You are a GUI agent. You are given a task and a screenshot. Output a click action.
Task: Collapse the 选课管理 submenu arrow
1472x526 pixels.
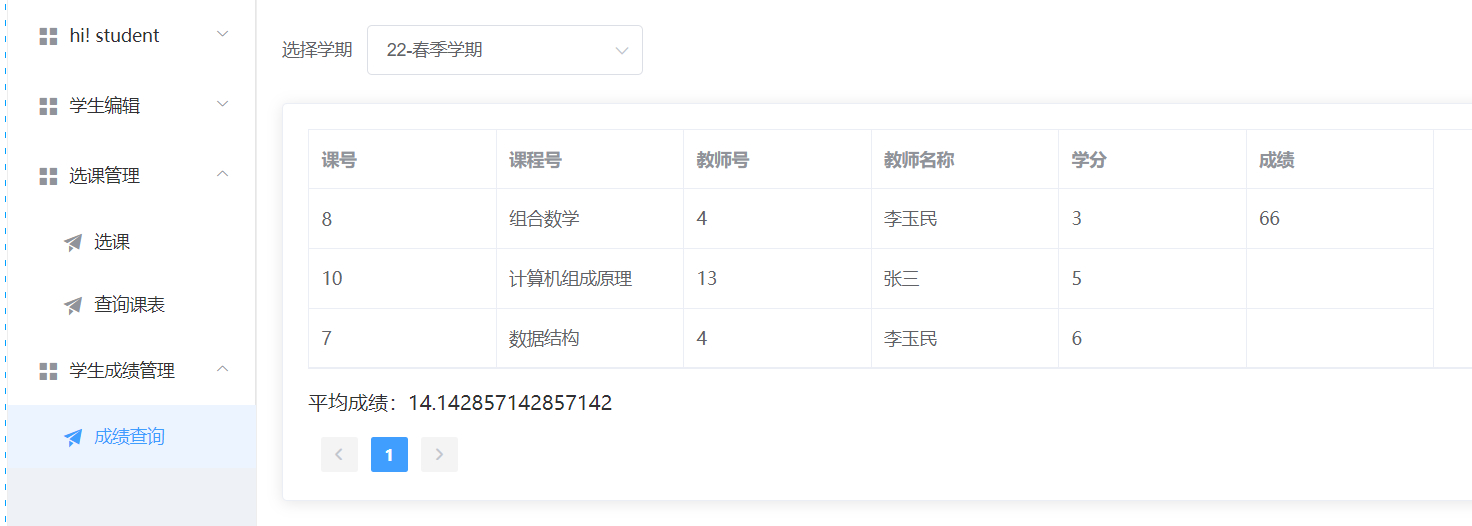pos(223,175)
